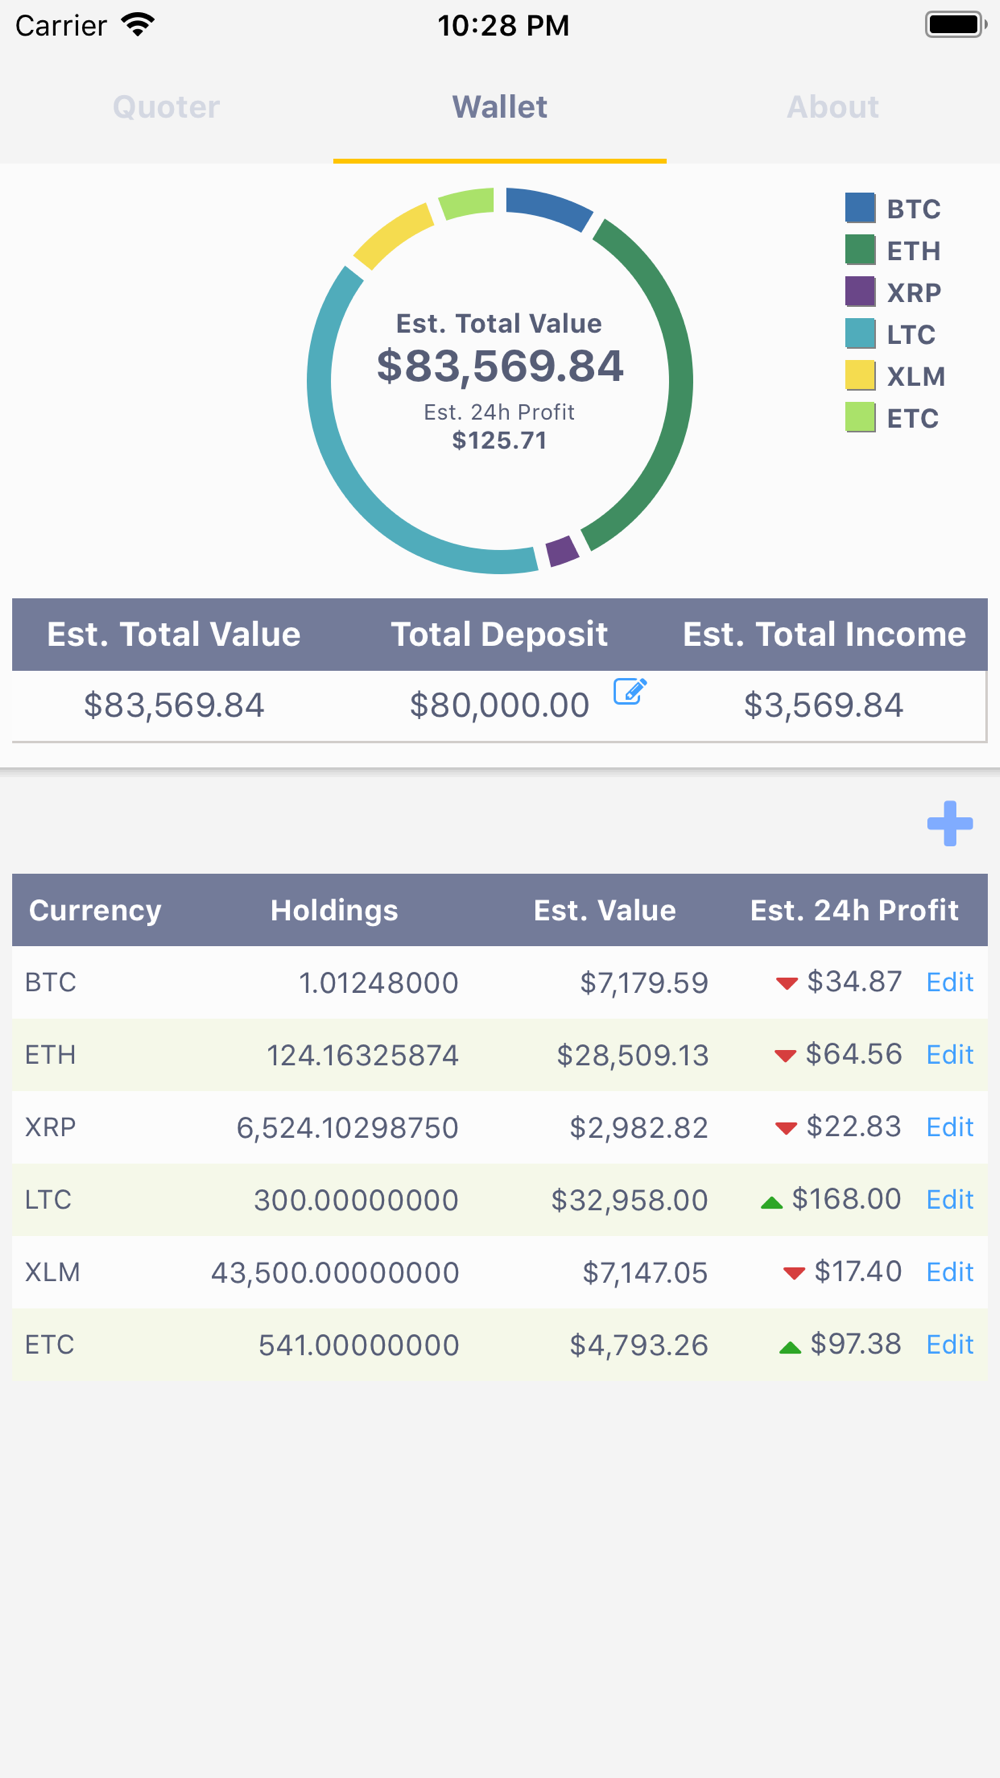Tap the red down arrow in BTC row
This screenshot has height=1778, width=1000.
tap(787, 984)
